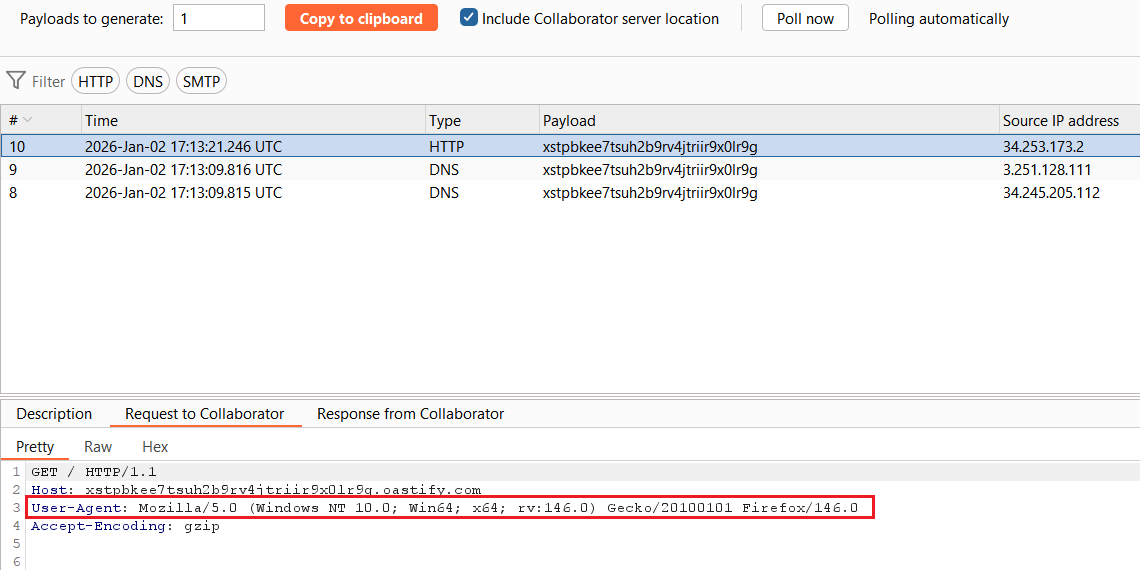Click source IP 3.251.128.111
This screenshot has height=570, width=1140.
[x=1047, y=169]
